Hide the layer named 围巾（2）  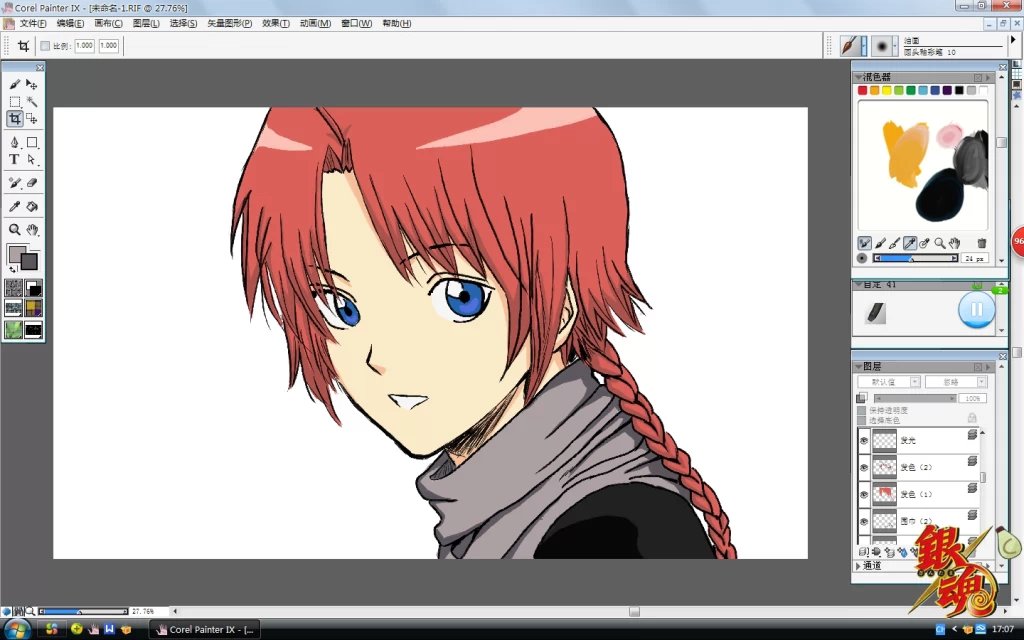864,521
